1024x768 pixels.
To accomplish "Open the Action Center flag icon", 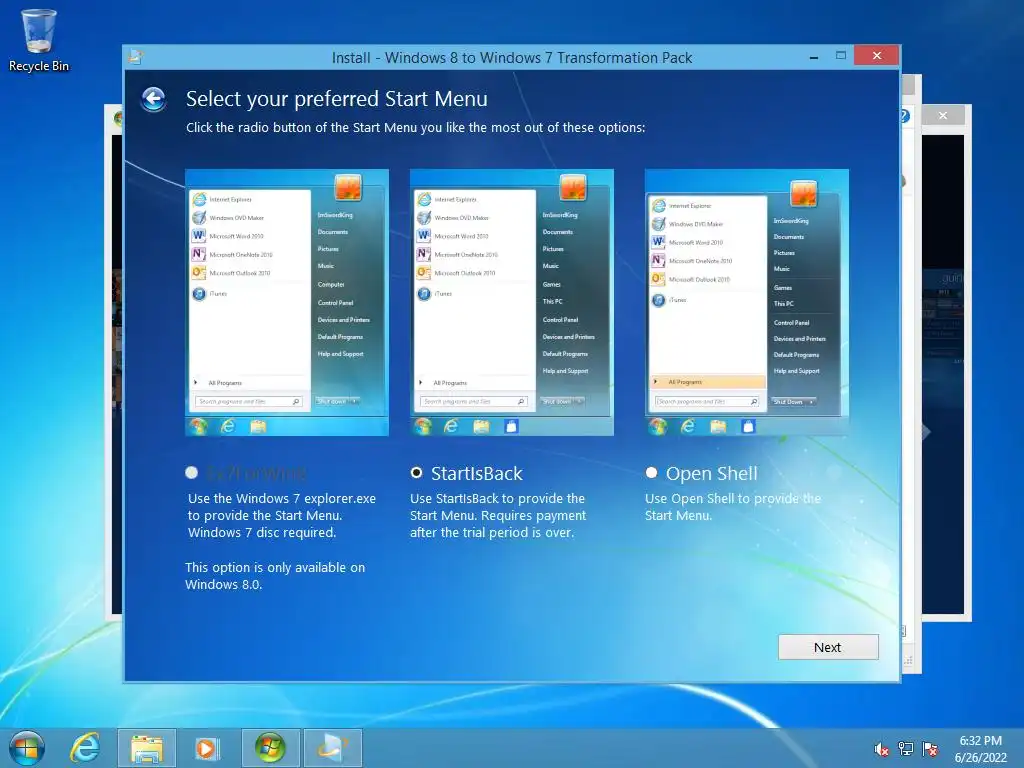I will [930, 749].
